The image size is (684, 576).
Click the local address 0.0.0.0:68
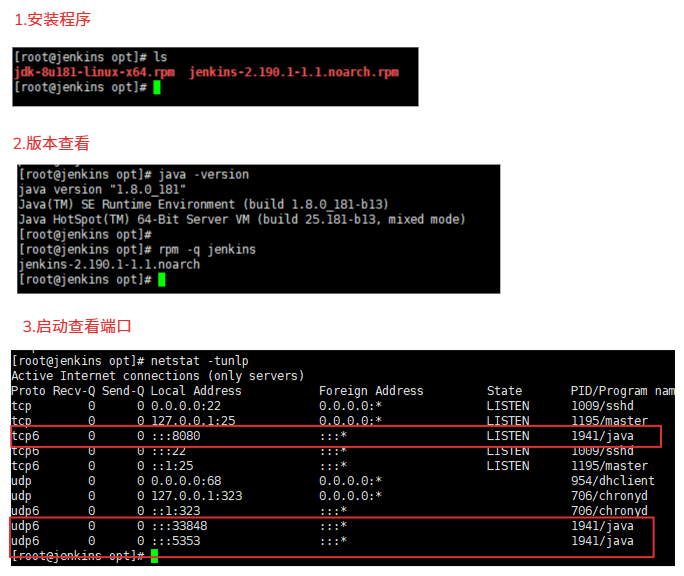click(x=186, y=481)
